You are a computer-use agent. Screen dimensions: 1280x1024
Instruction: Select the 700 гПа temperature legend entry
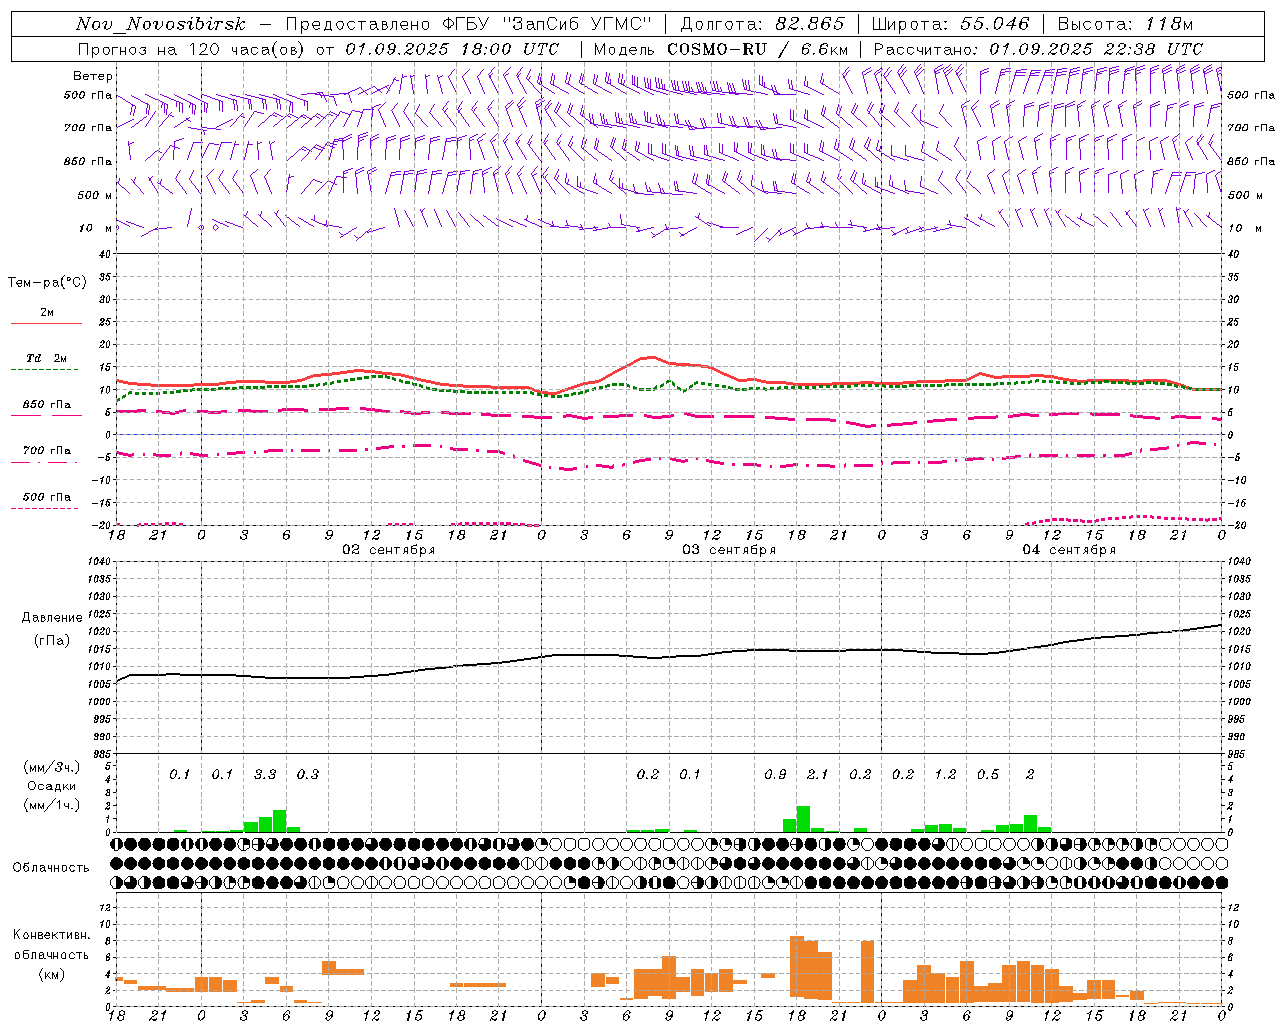(46, 451)
